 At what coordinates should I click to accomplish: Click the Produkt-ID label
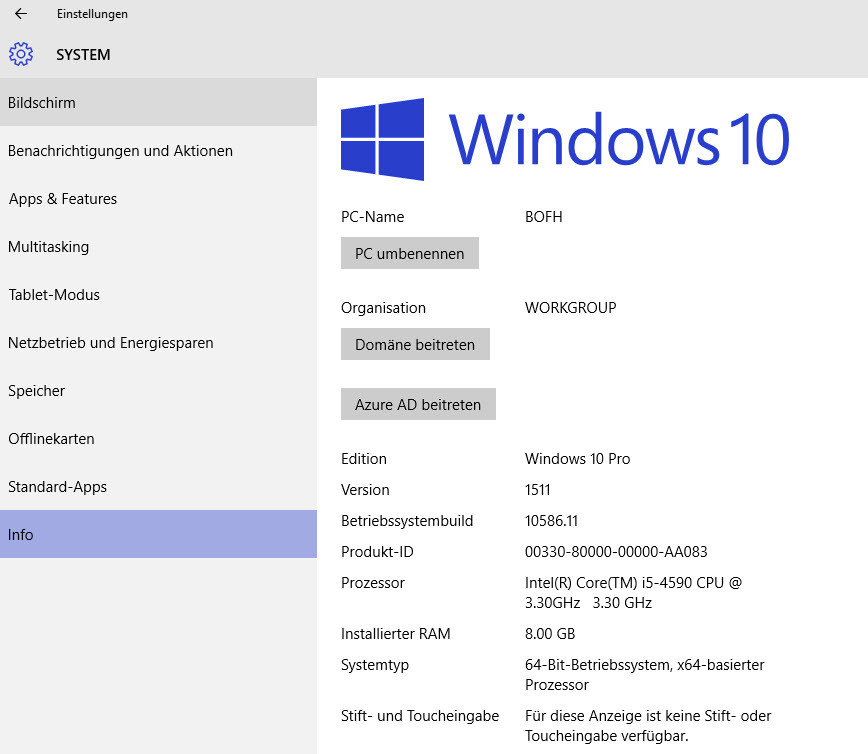pyautogui.click(x=377, y=551)
